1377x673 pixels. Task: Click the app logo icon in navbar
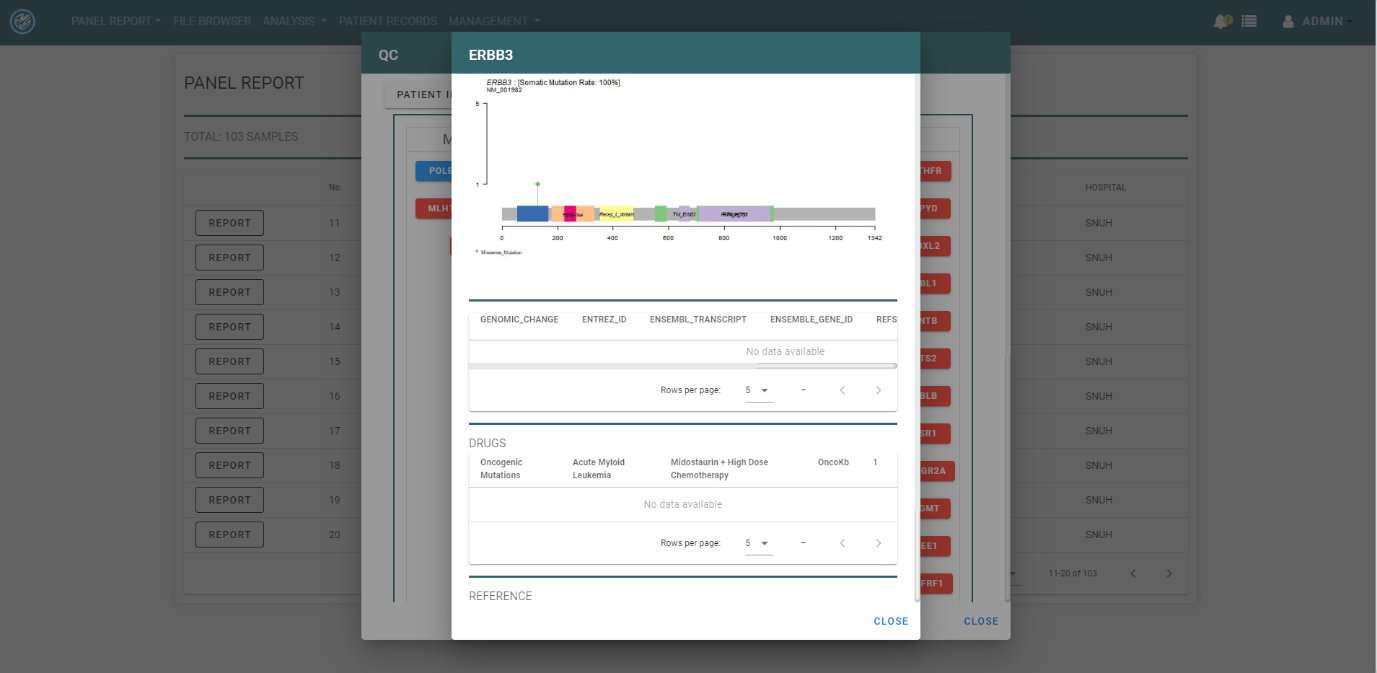pyautogui.click(x=22, y=21)
